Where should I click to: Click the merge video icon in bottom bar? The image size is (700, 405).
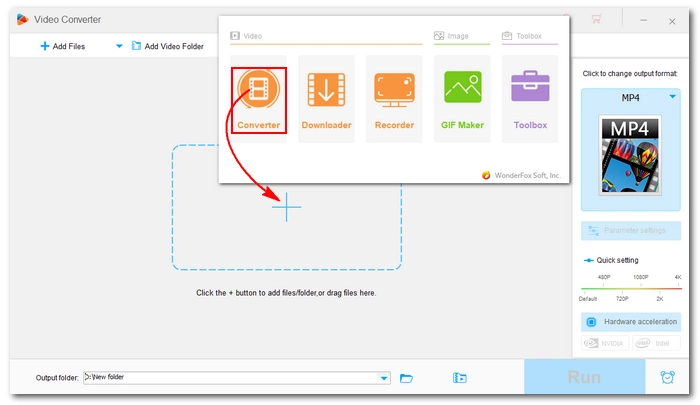click(x=459, y=378)
